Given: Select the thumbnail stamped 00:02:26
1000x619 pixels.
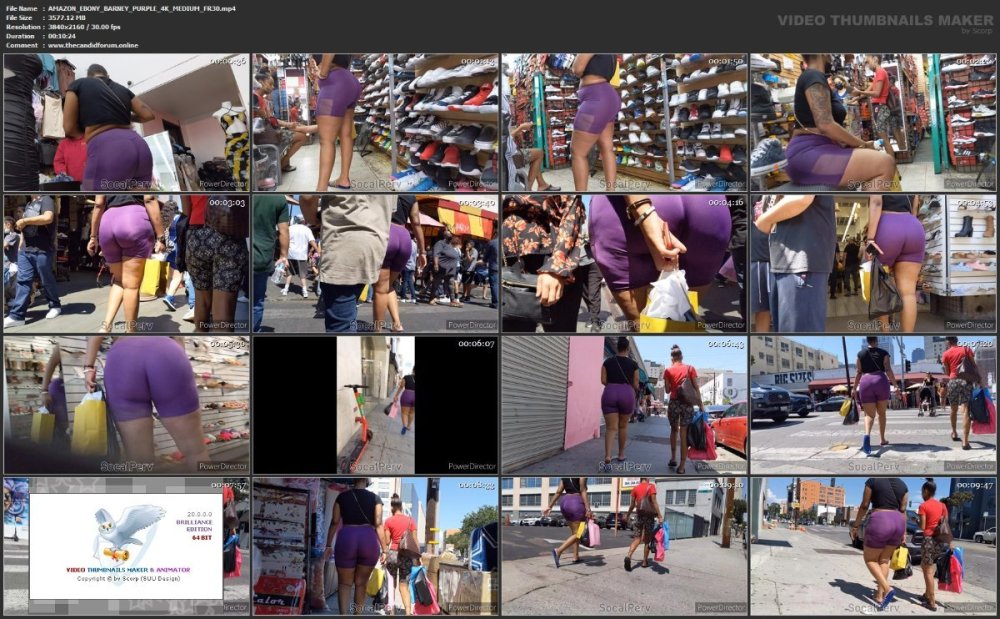Looking at the screenshot, I should (873, 122).
